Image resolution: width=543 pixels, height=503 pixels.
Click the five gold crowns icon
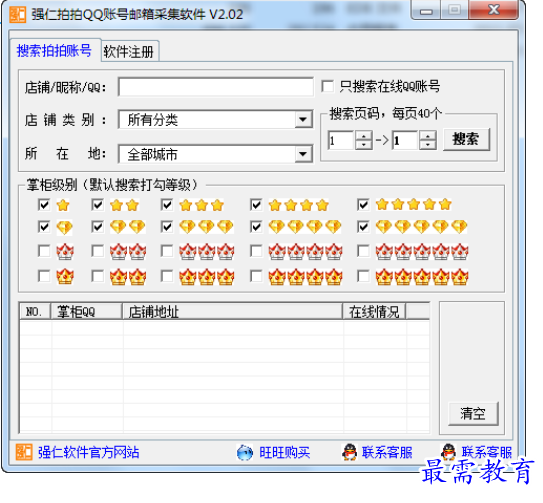click(x=422, y=277)
